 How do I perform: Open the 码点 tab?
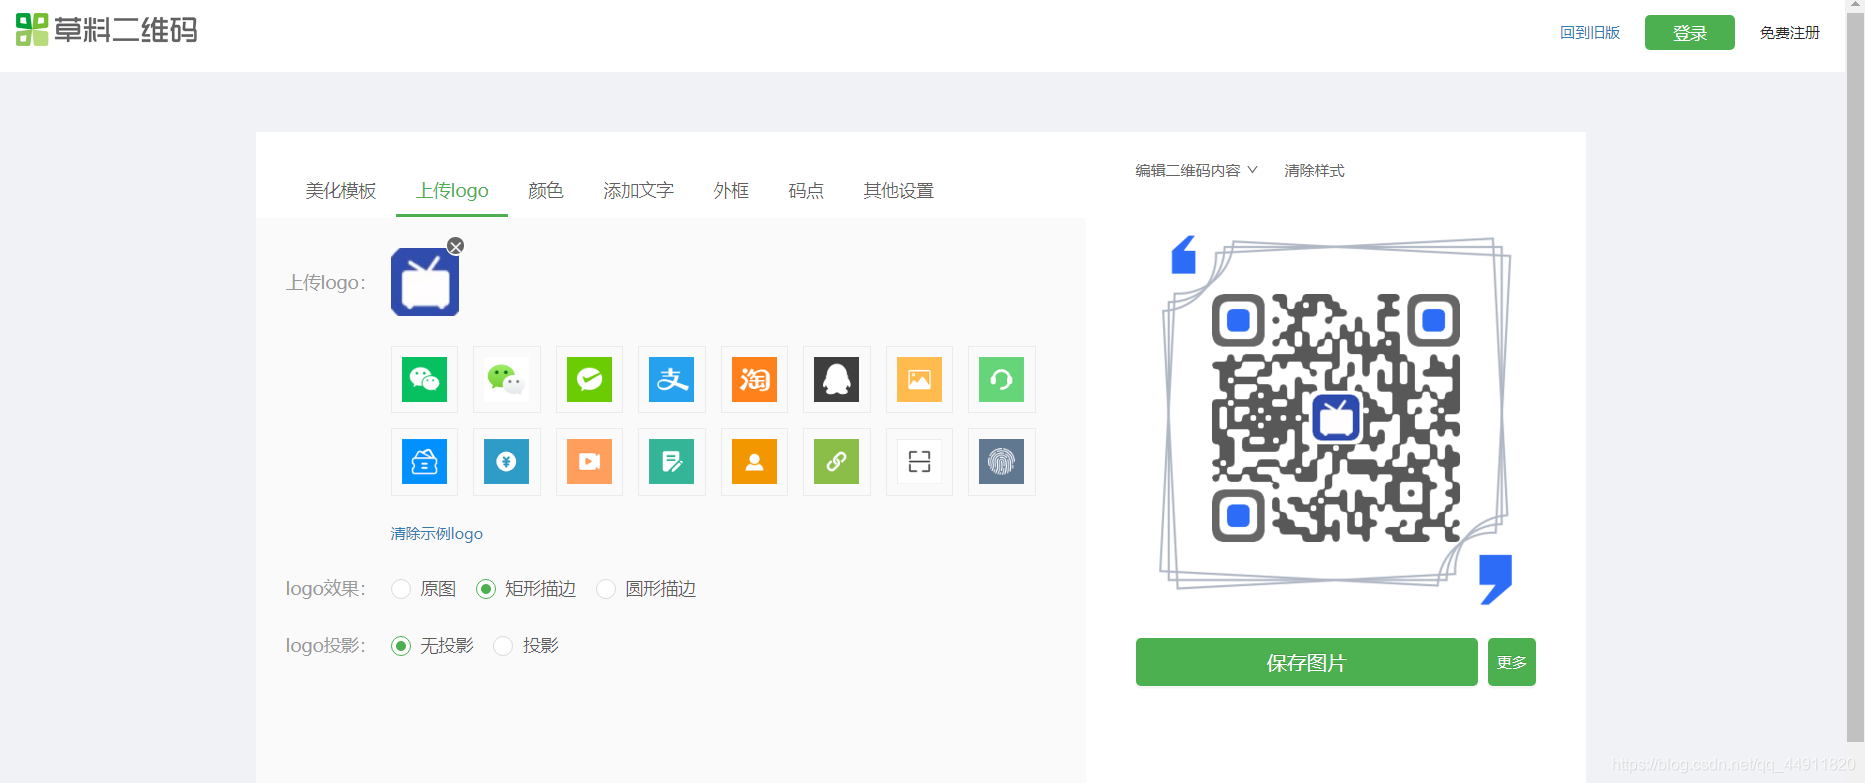point(806,191)
